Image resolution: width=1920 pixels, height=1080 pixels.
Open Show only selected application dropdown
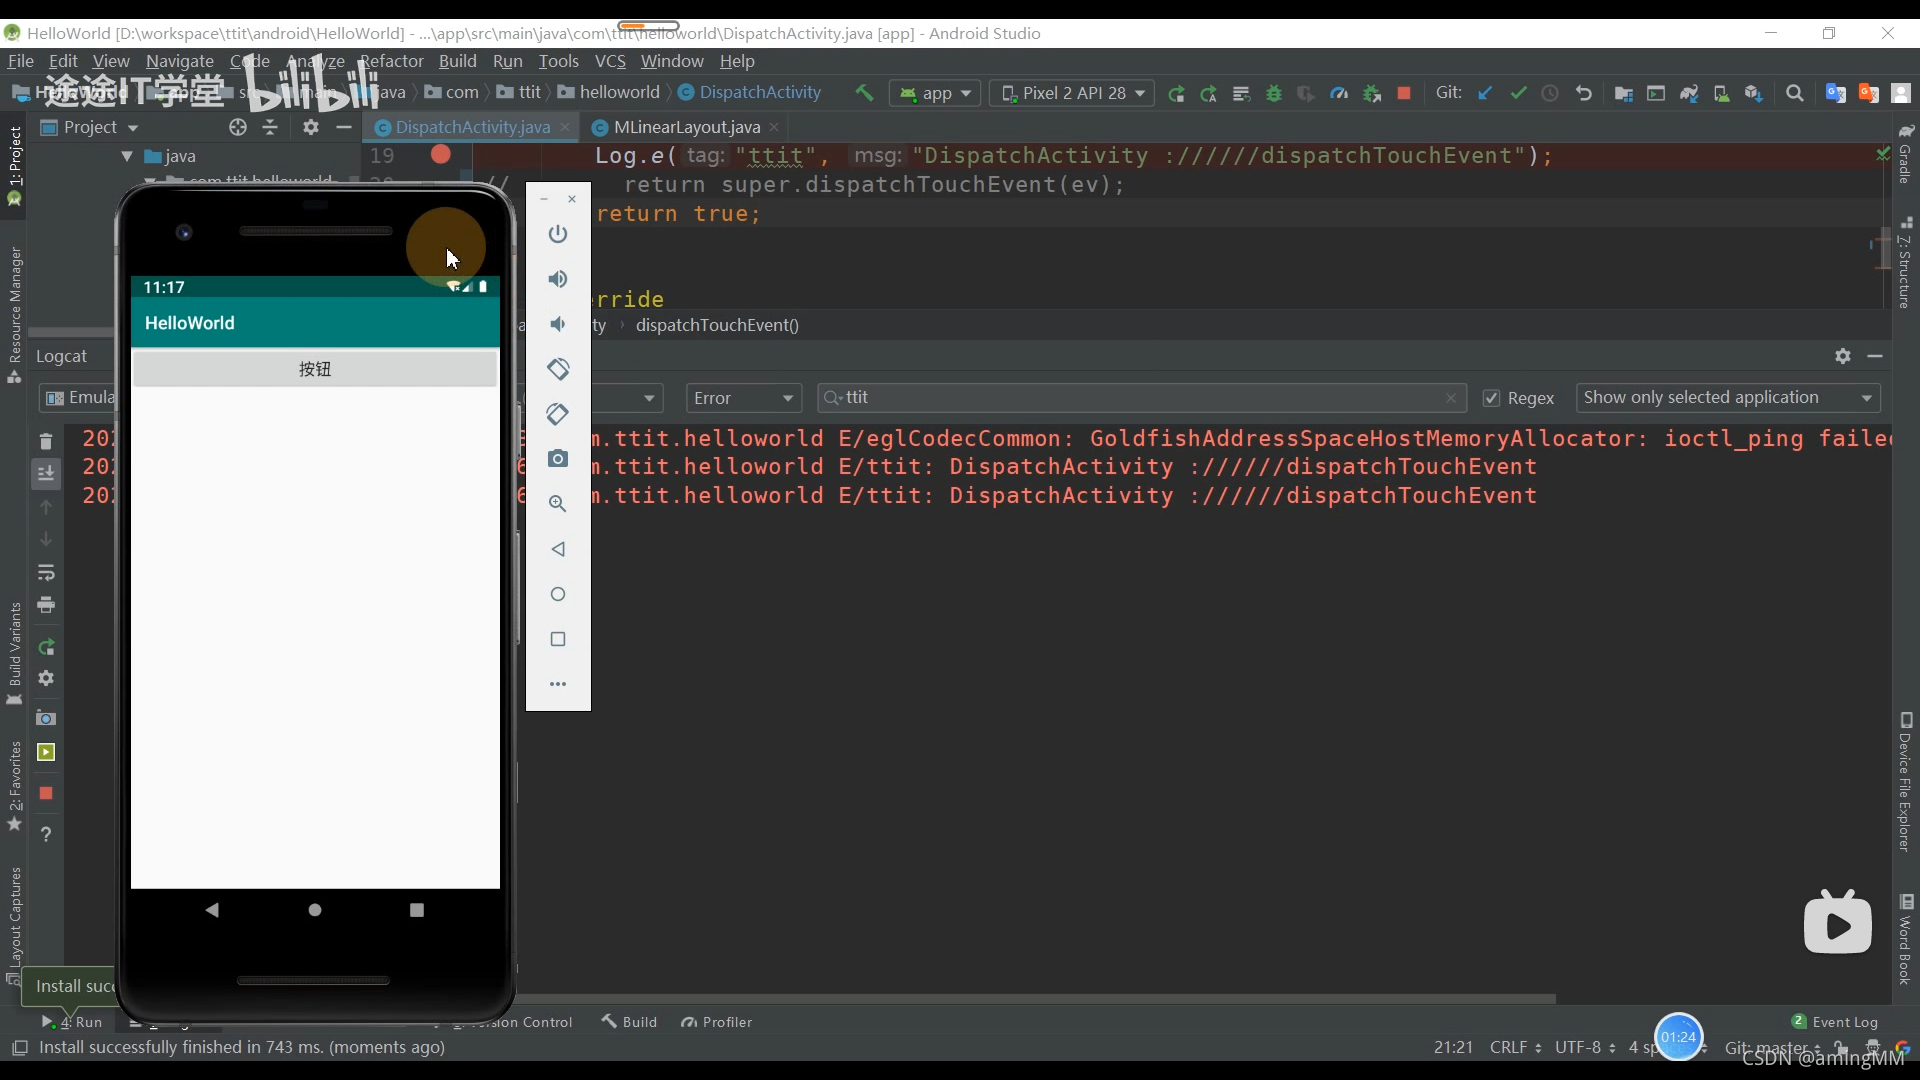point(1727,398)
